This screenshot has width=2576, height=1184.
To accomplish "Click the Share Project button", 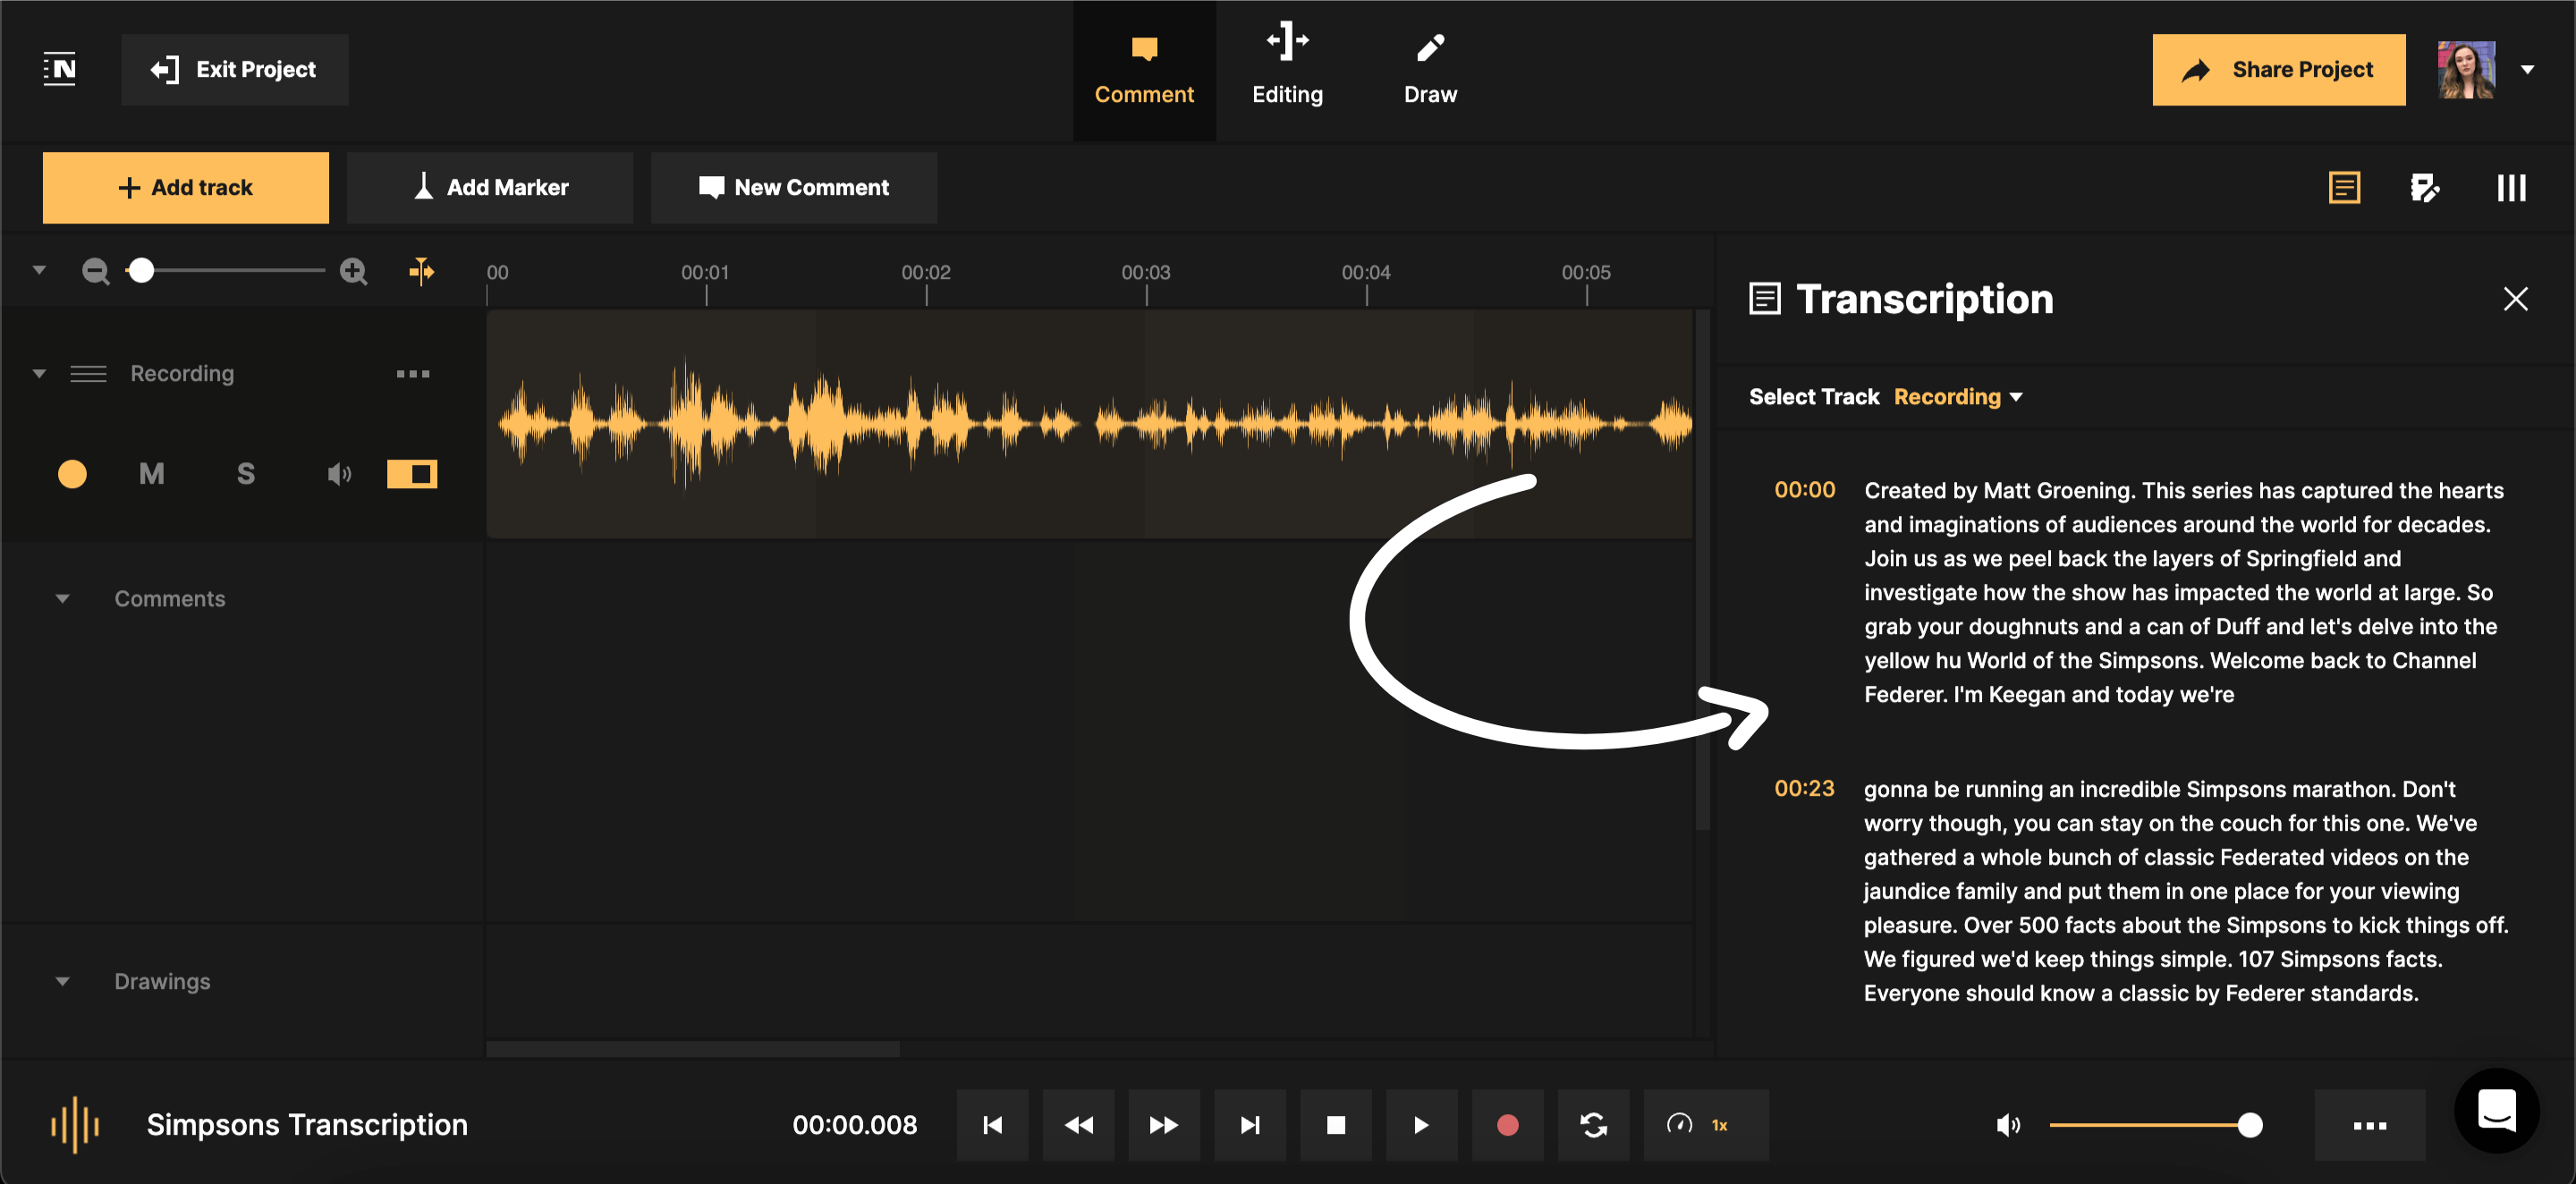I will click(x=2278, y=69).
